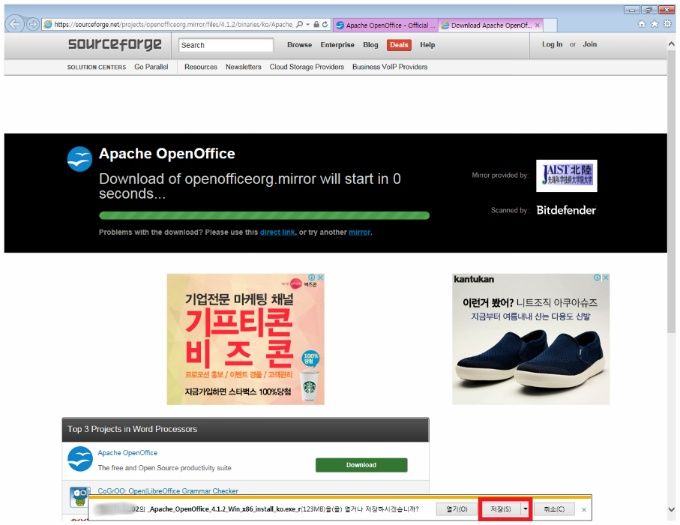The height and width of the screenshot is (525, 680).
Task: Open the Browse menu item
Action: [x=299, y=45]
